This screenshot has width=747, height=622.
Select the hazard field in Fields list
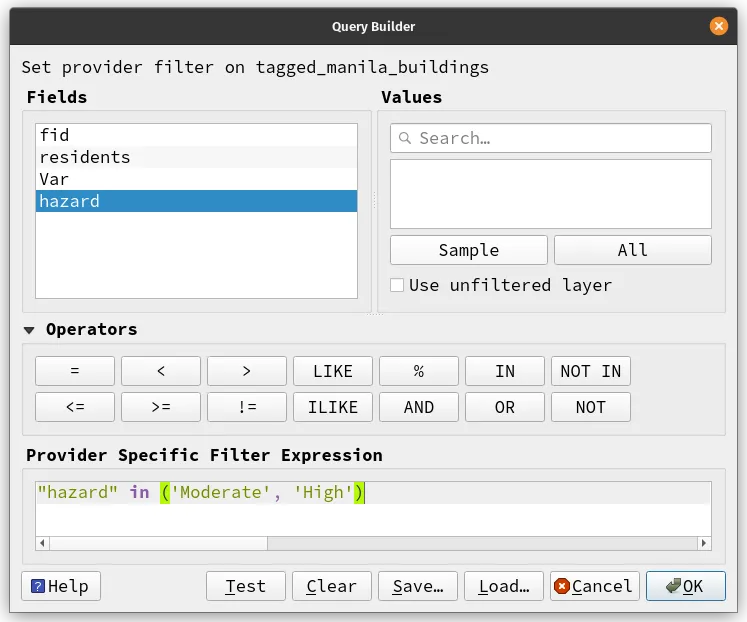196,201
